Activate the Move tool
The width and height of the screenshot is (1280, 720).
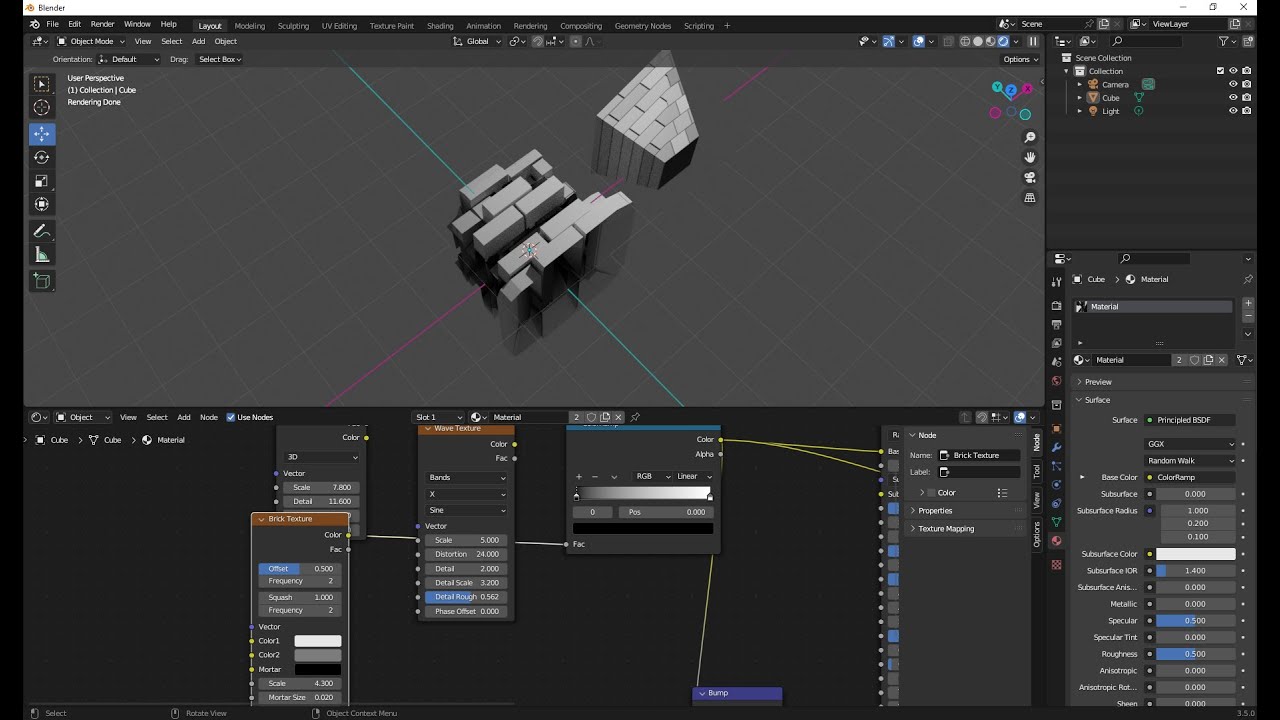click(41, 134)
